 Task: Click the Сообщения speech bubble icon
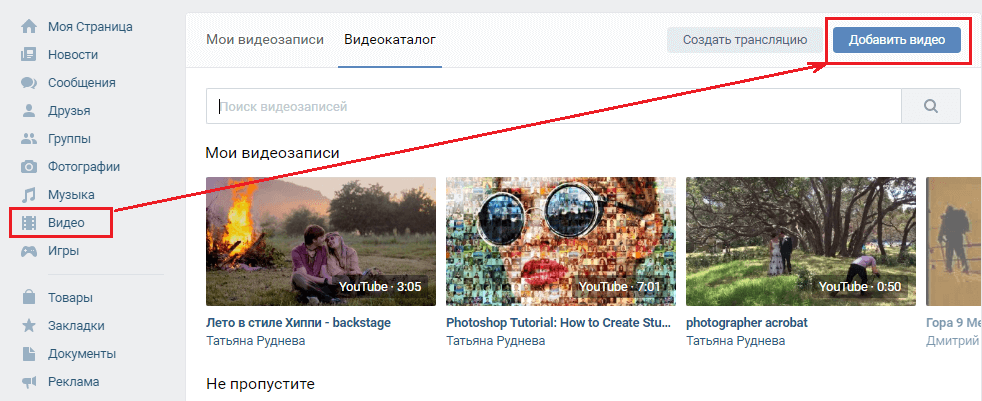[29, 83]
